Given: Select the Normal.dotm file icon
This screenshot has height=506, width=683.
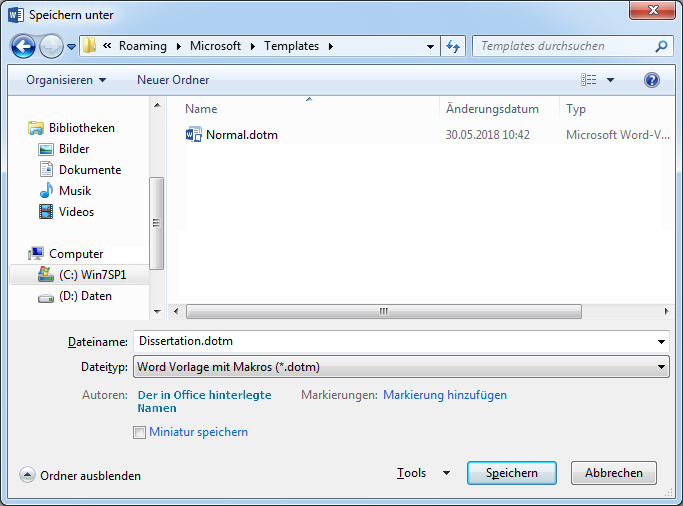Looking at the screenshot, I should 194,134.
